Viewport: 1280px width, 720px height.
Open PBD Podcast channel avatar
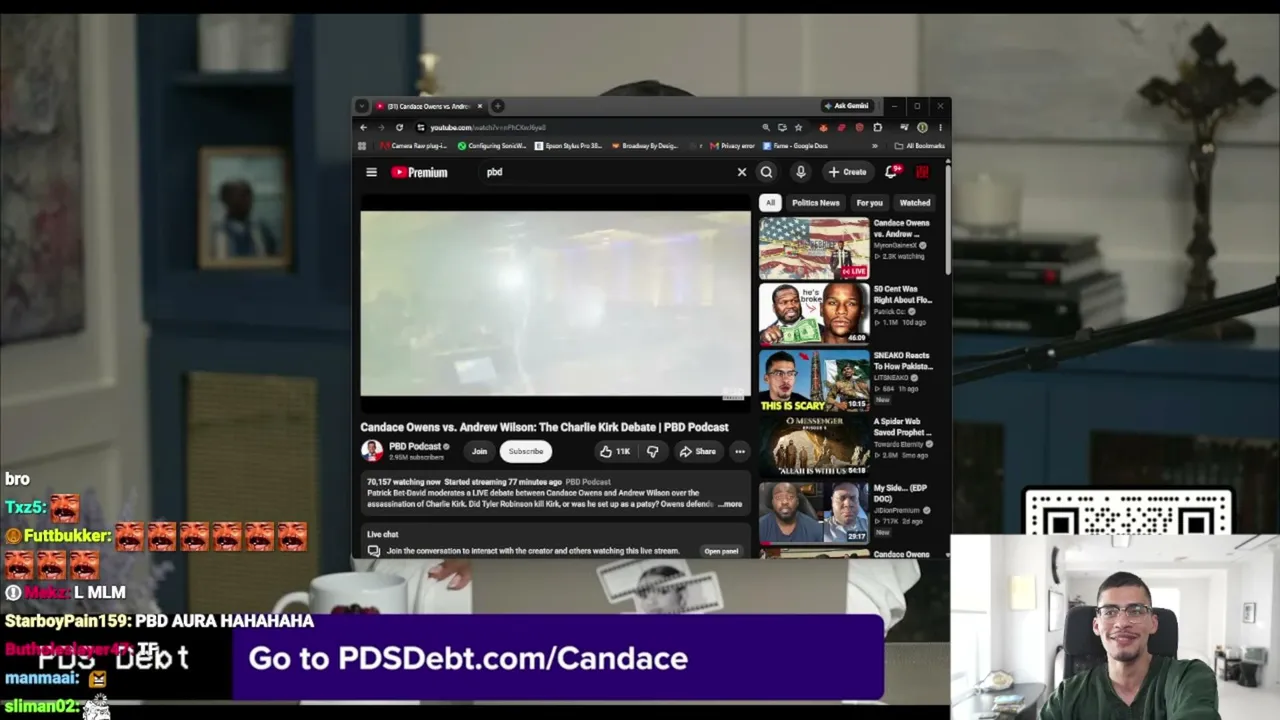372,451
